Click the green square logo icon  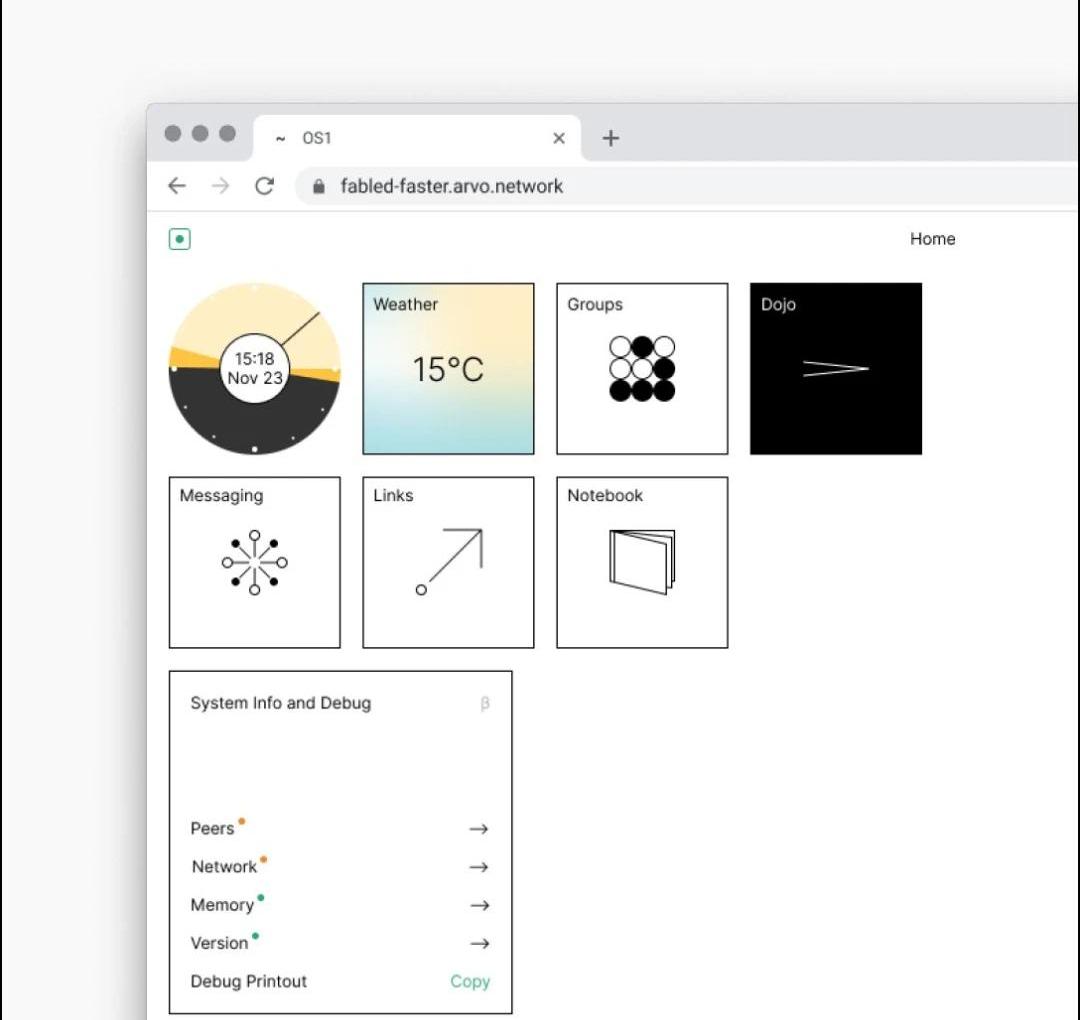click(180, 239)
